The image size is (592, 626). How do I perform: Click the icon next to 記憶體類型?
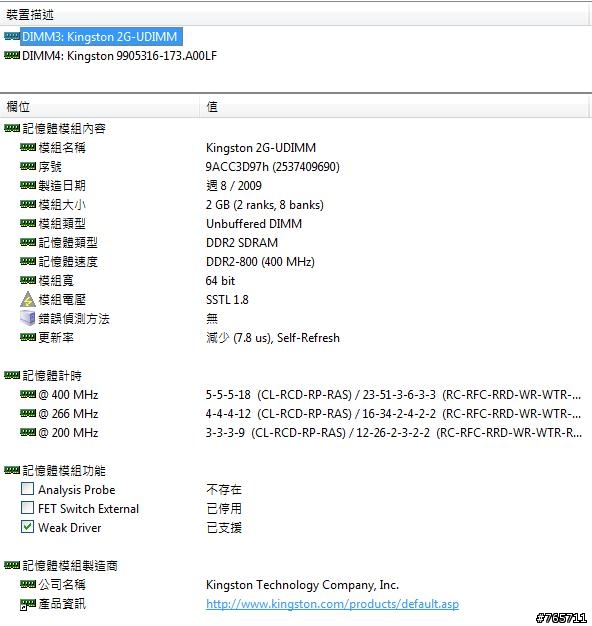28,242
